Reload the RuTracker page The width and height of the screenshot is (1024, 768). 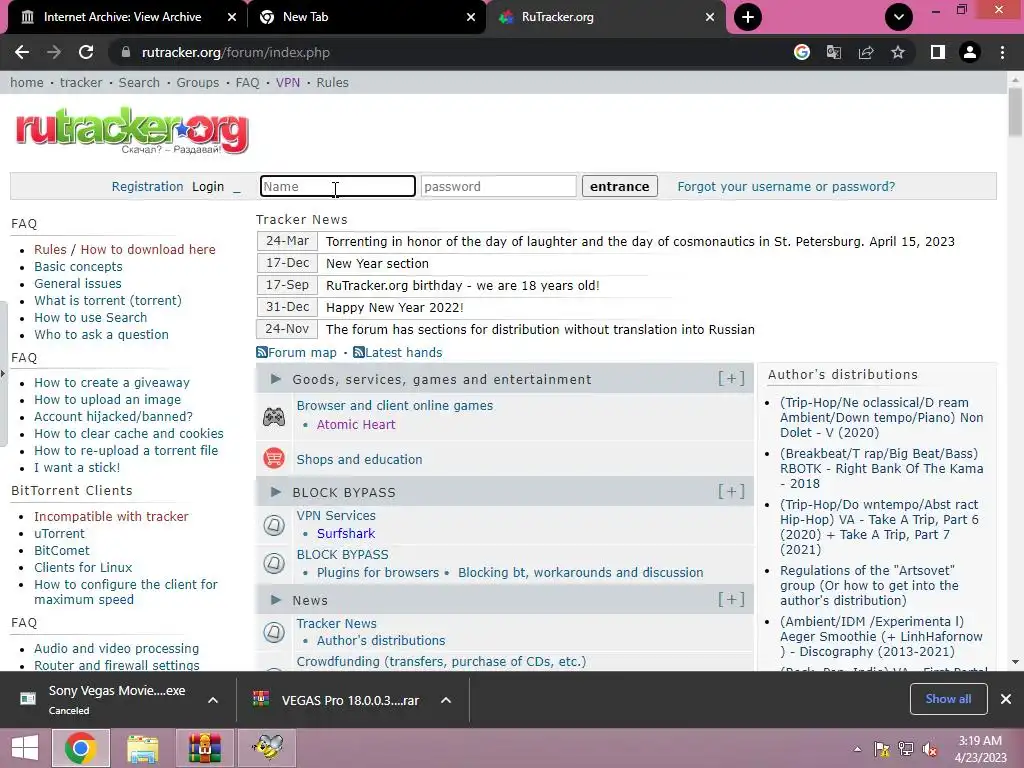86,52
